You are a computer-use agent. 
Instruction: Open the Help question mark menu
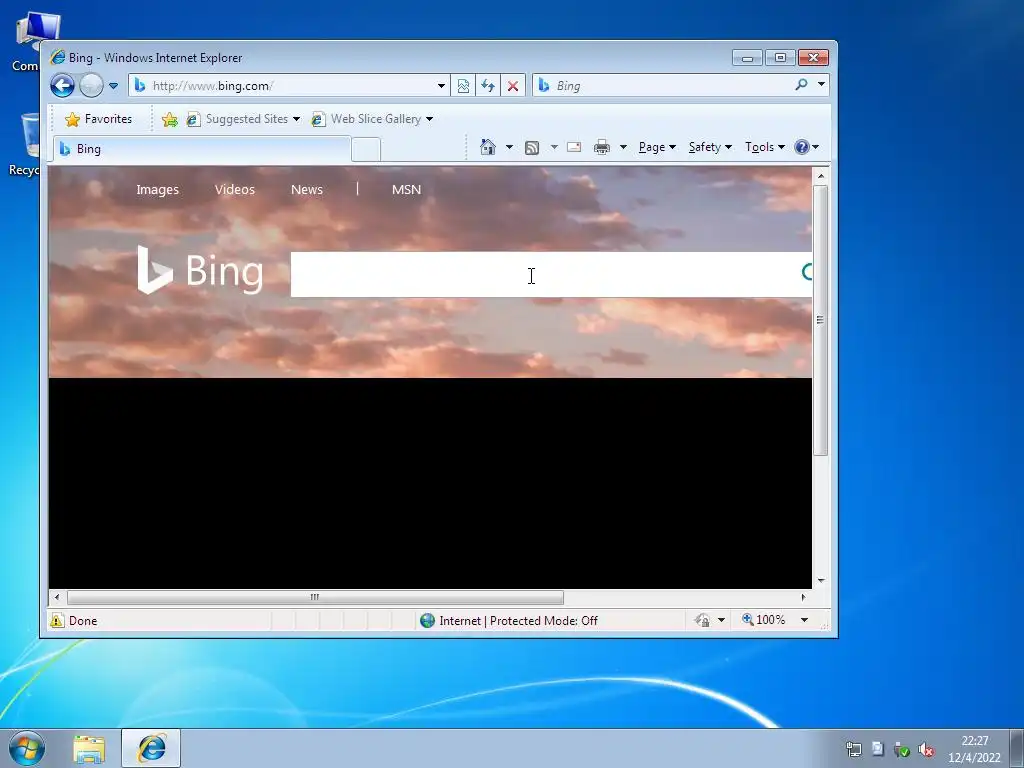(806, 147)
